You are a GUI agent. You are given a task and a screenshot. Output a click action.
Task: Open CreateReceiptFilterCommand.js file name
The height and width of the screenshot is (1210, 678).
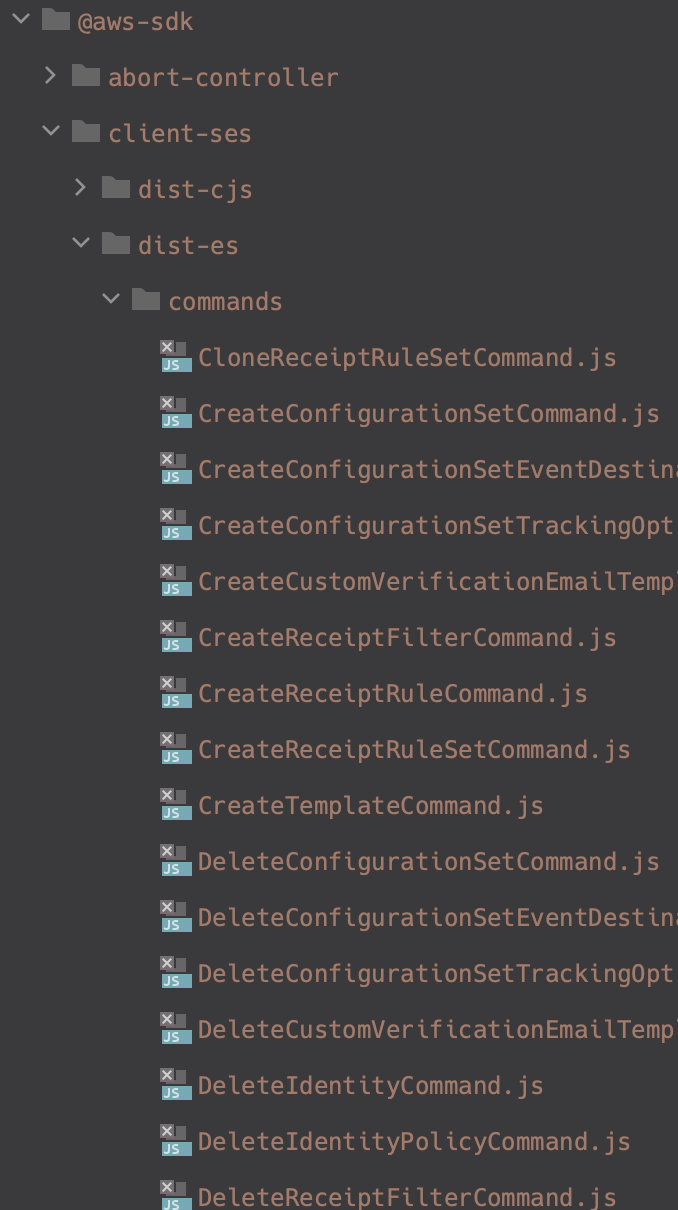407,638
